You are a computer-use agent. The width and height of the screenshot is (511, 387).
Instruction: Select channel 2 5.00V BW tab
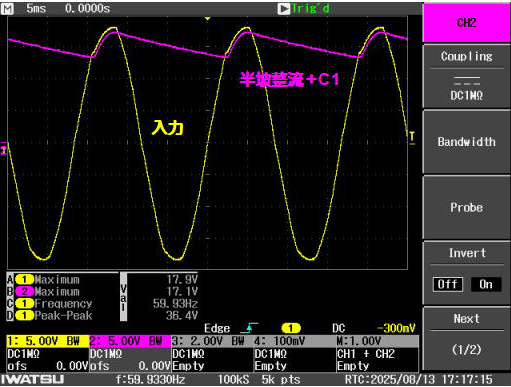pos(130,341)
